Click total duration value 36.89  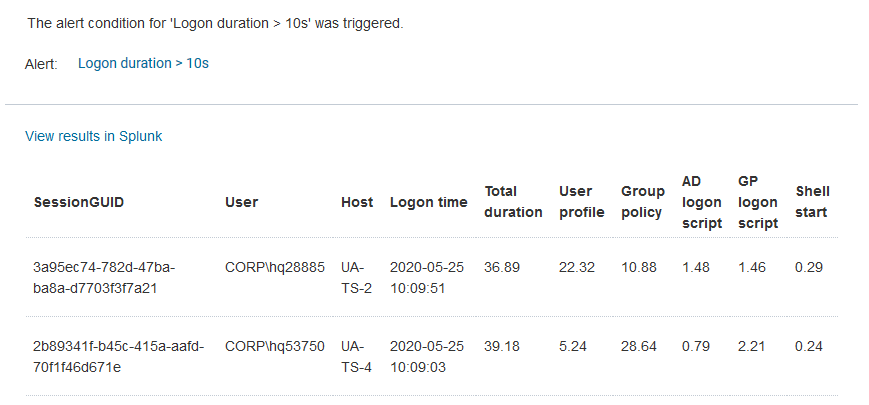click(x=502, y=268)
